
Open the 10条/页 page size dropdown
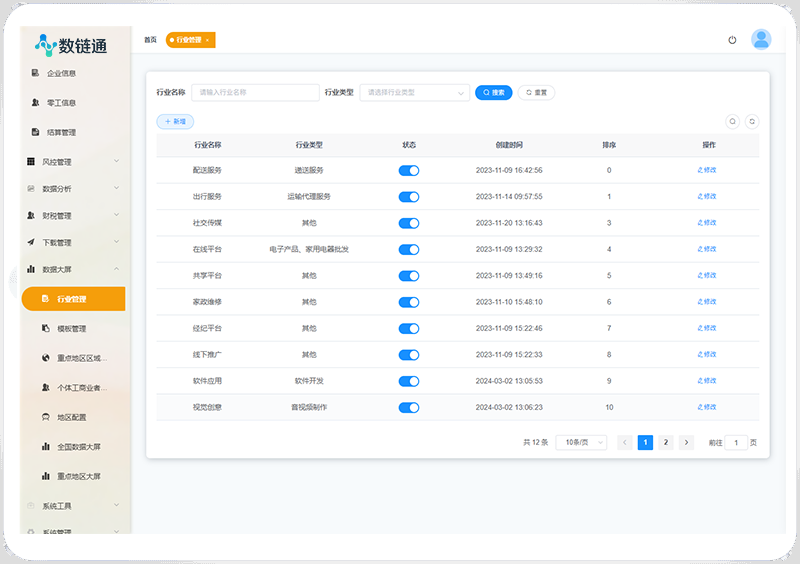pos(581,442)
